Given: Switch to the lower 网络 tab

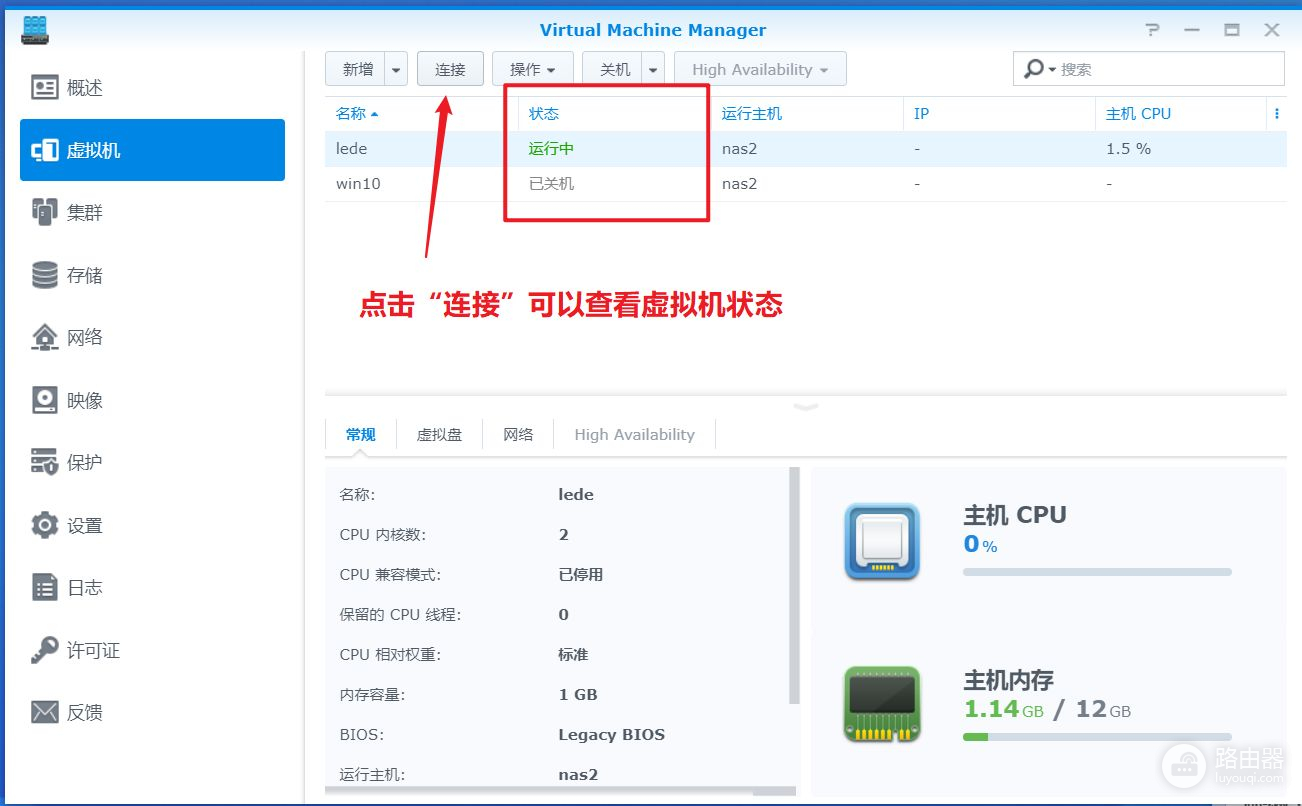Looking at the screenshot, I should [518, 435].
